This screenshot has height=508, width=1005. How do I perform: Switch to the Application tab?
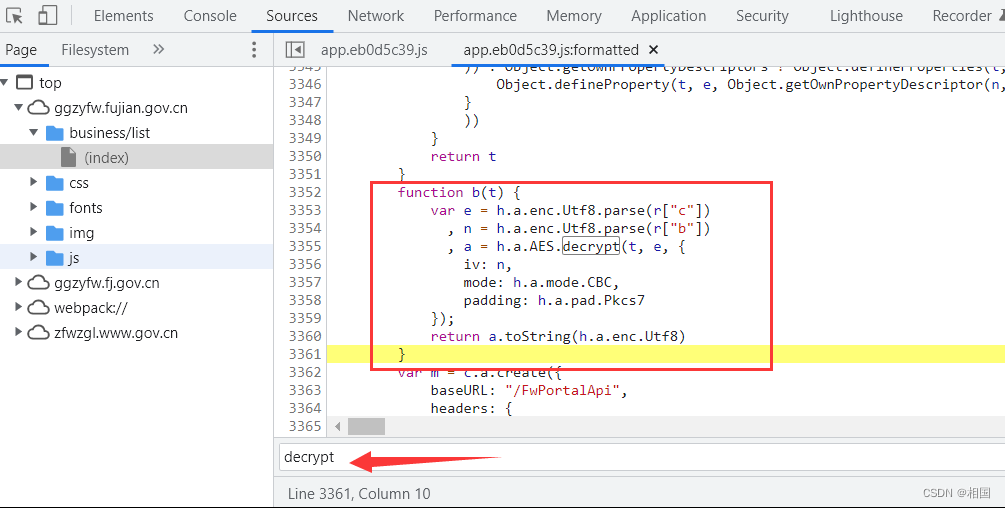(669, 16)
